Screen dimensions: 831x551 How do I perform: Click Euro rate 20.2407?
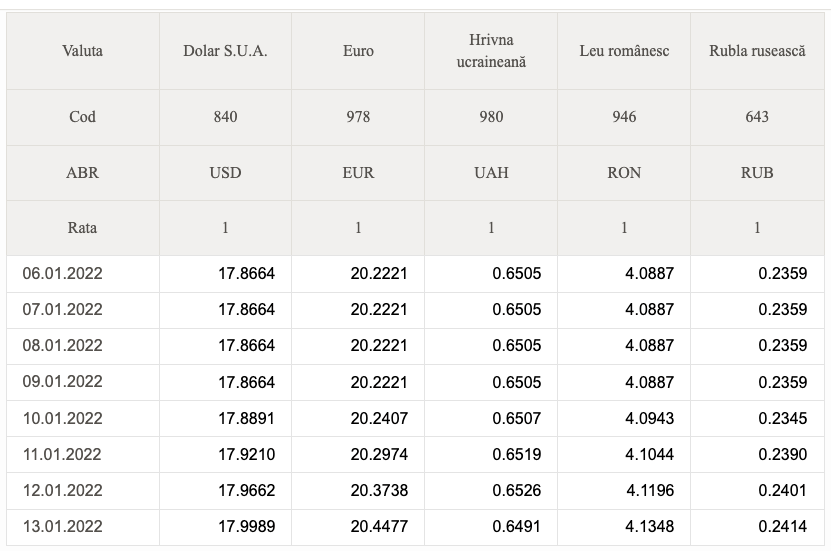point(379,419)
